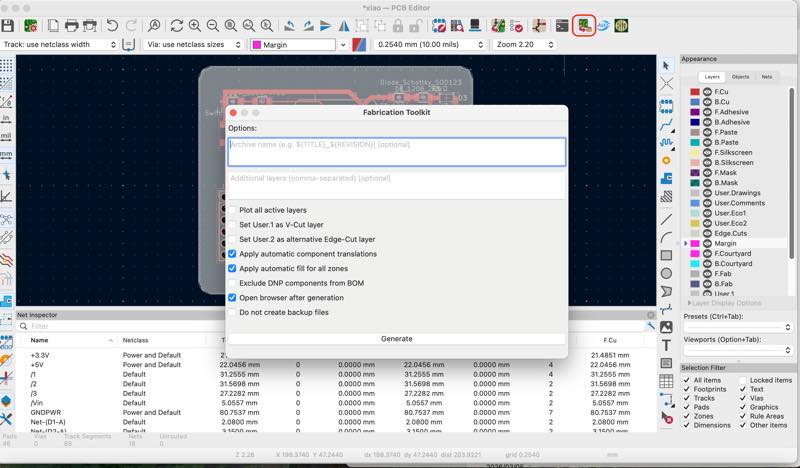Select the arrow selection tool
The width and height of the screenshot is (800, 468).
666,66
